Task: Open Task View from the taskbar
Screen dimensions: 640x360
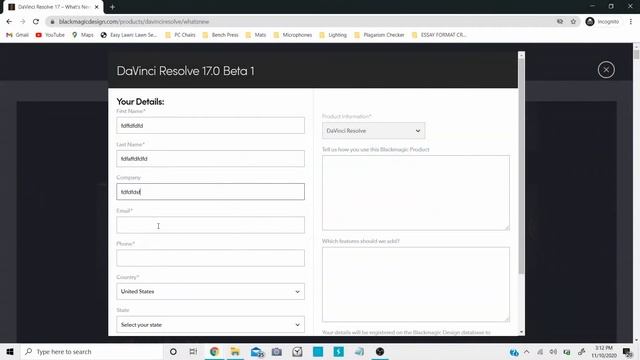Action: pos(193,351)
